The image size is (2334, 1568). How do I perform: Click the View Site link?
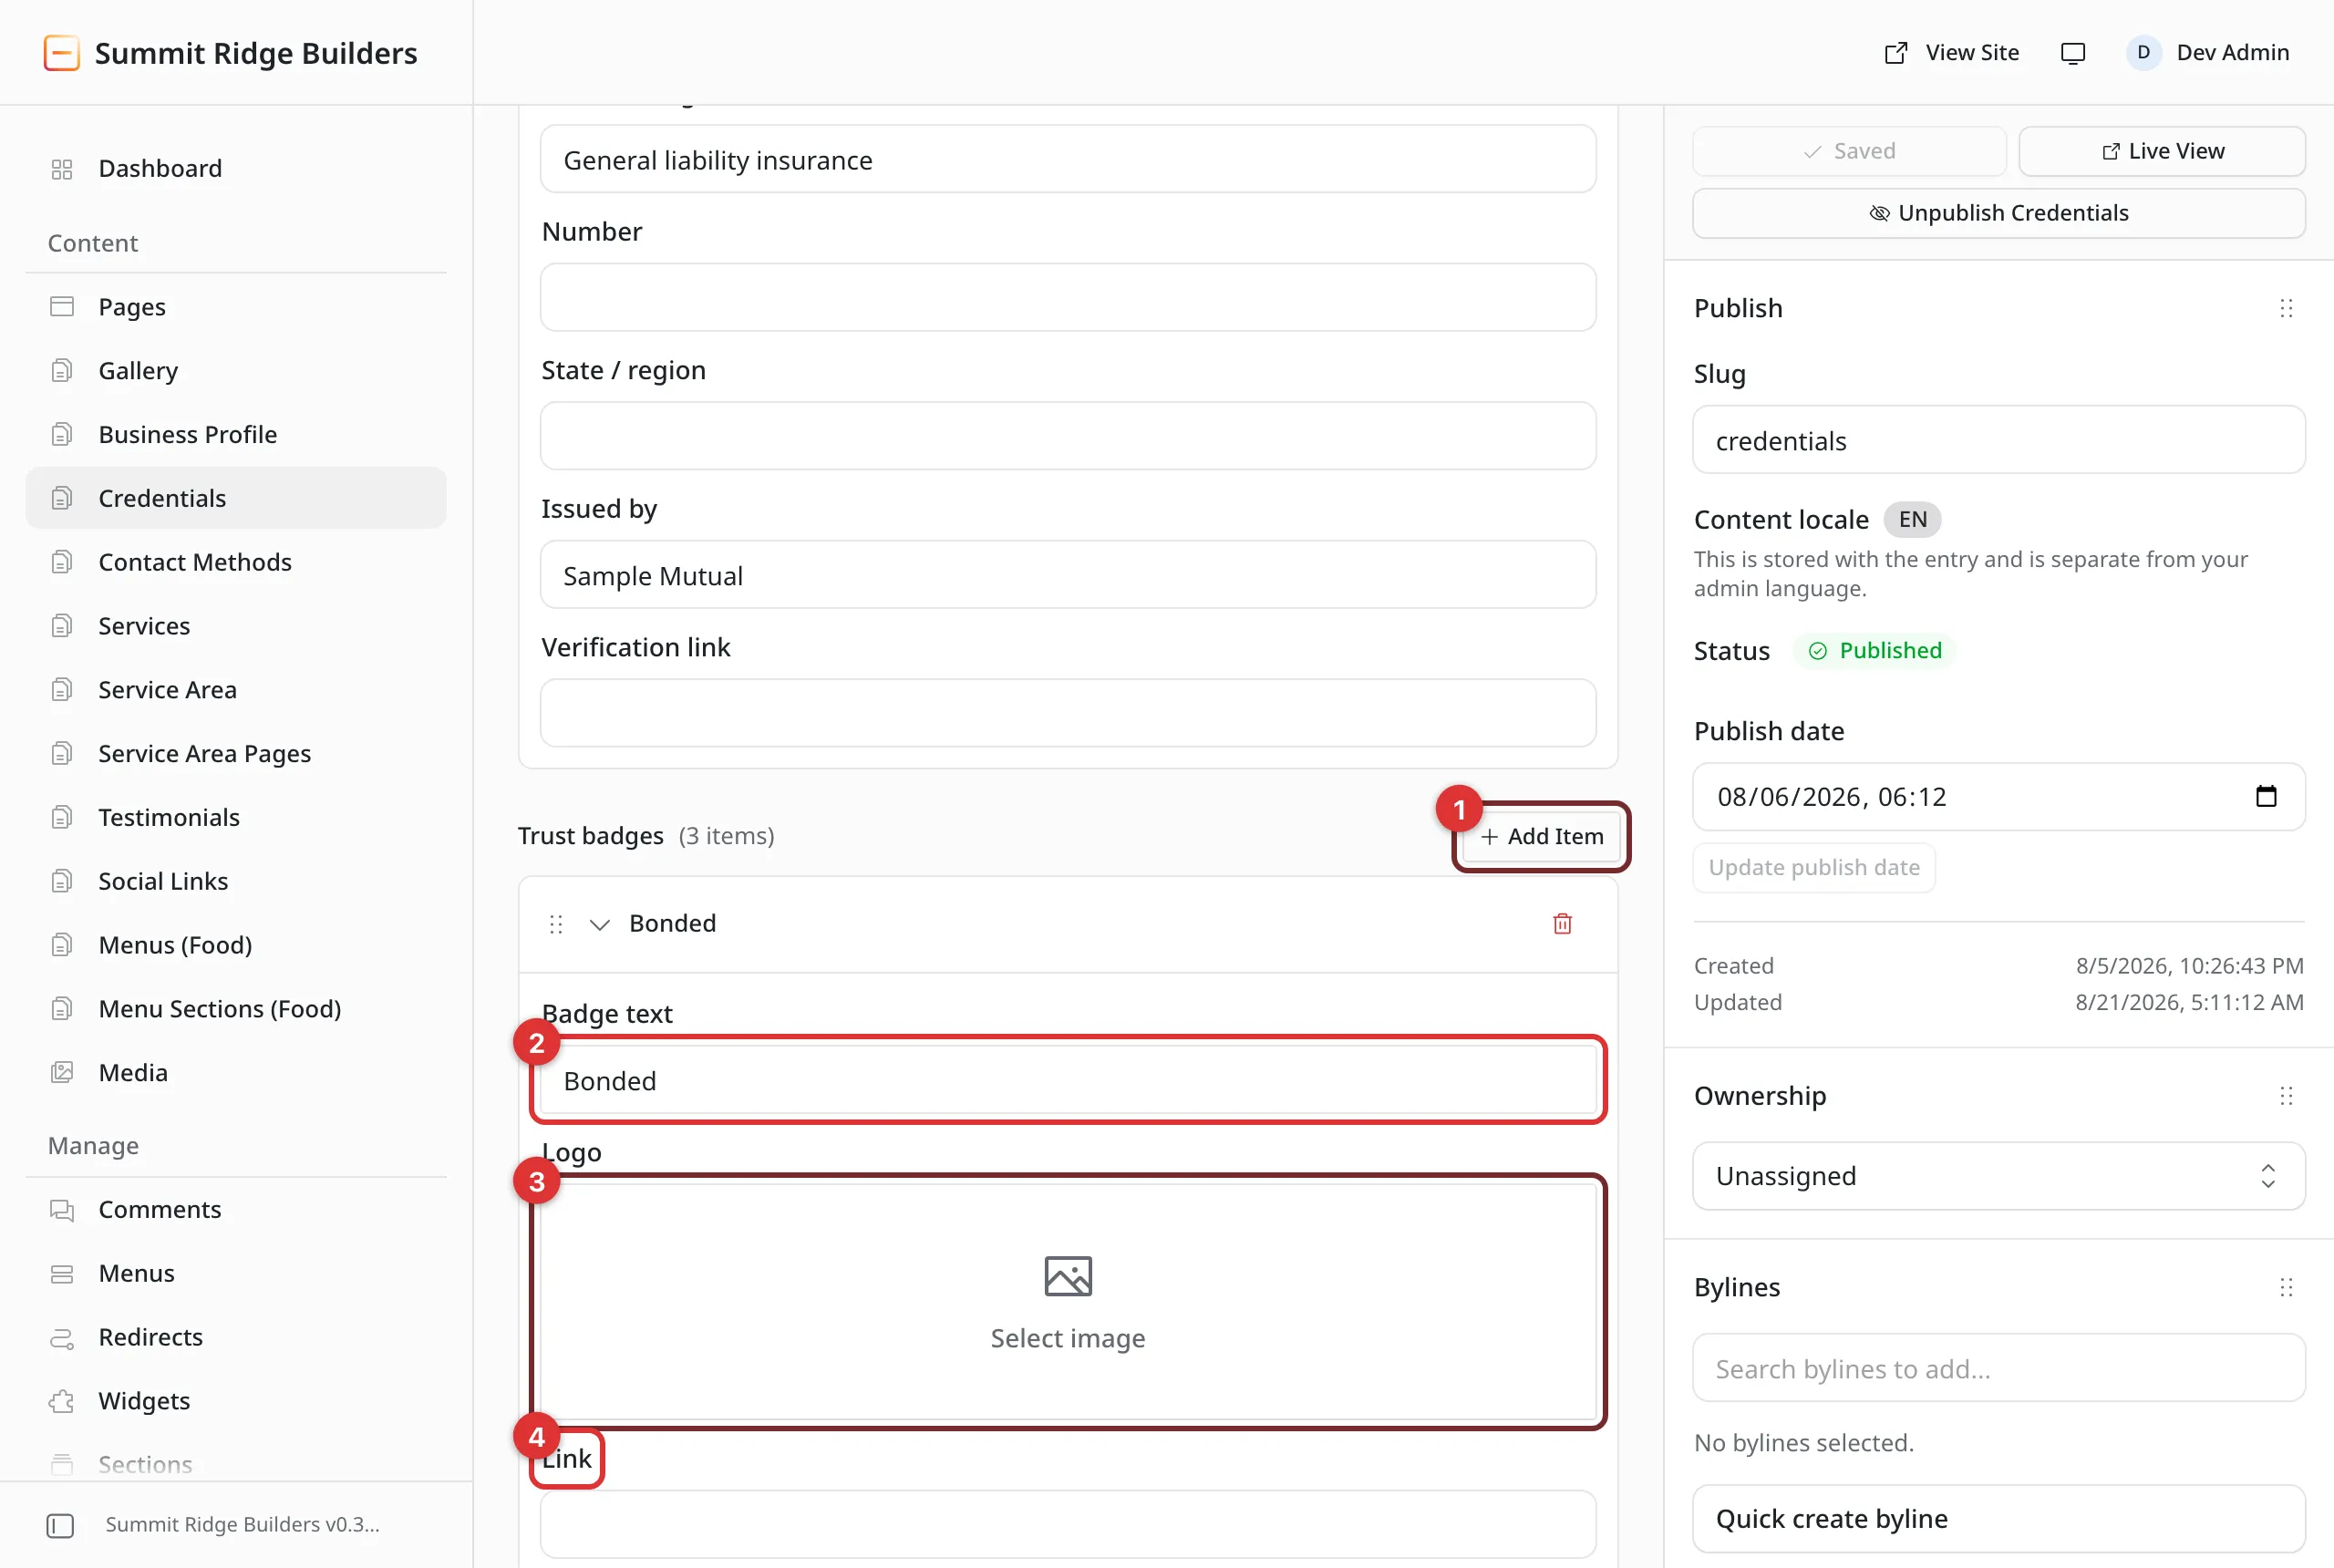click(x=1951, y=53)
